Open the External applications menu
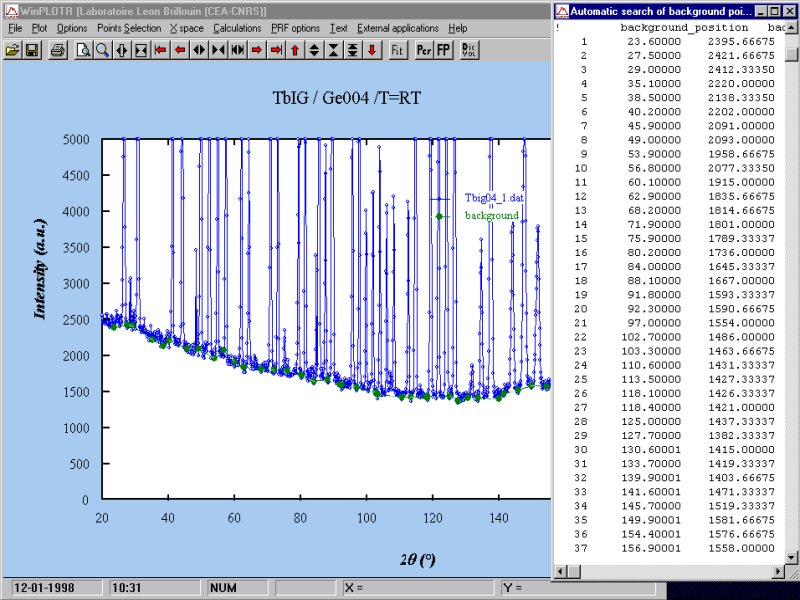This screenshot has height=600, width=800. (x=398, y=28)
